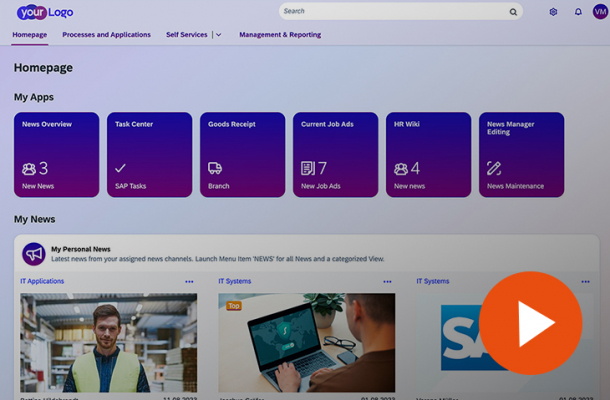Open the News Overview app tile
The width and height of the screenshot is (610, 400).
point(56,154)
